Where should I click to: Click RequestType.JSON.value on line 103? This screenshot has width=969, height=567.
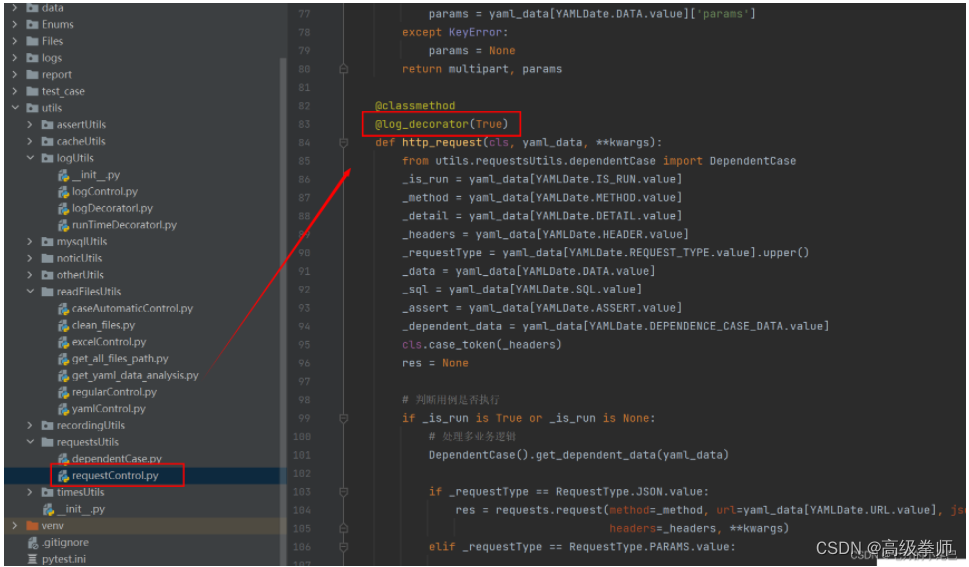click(629, 492)
